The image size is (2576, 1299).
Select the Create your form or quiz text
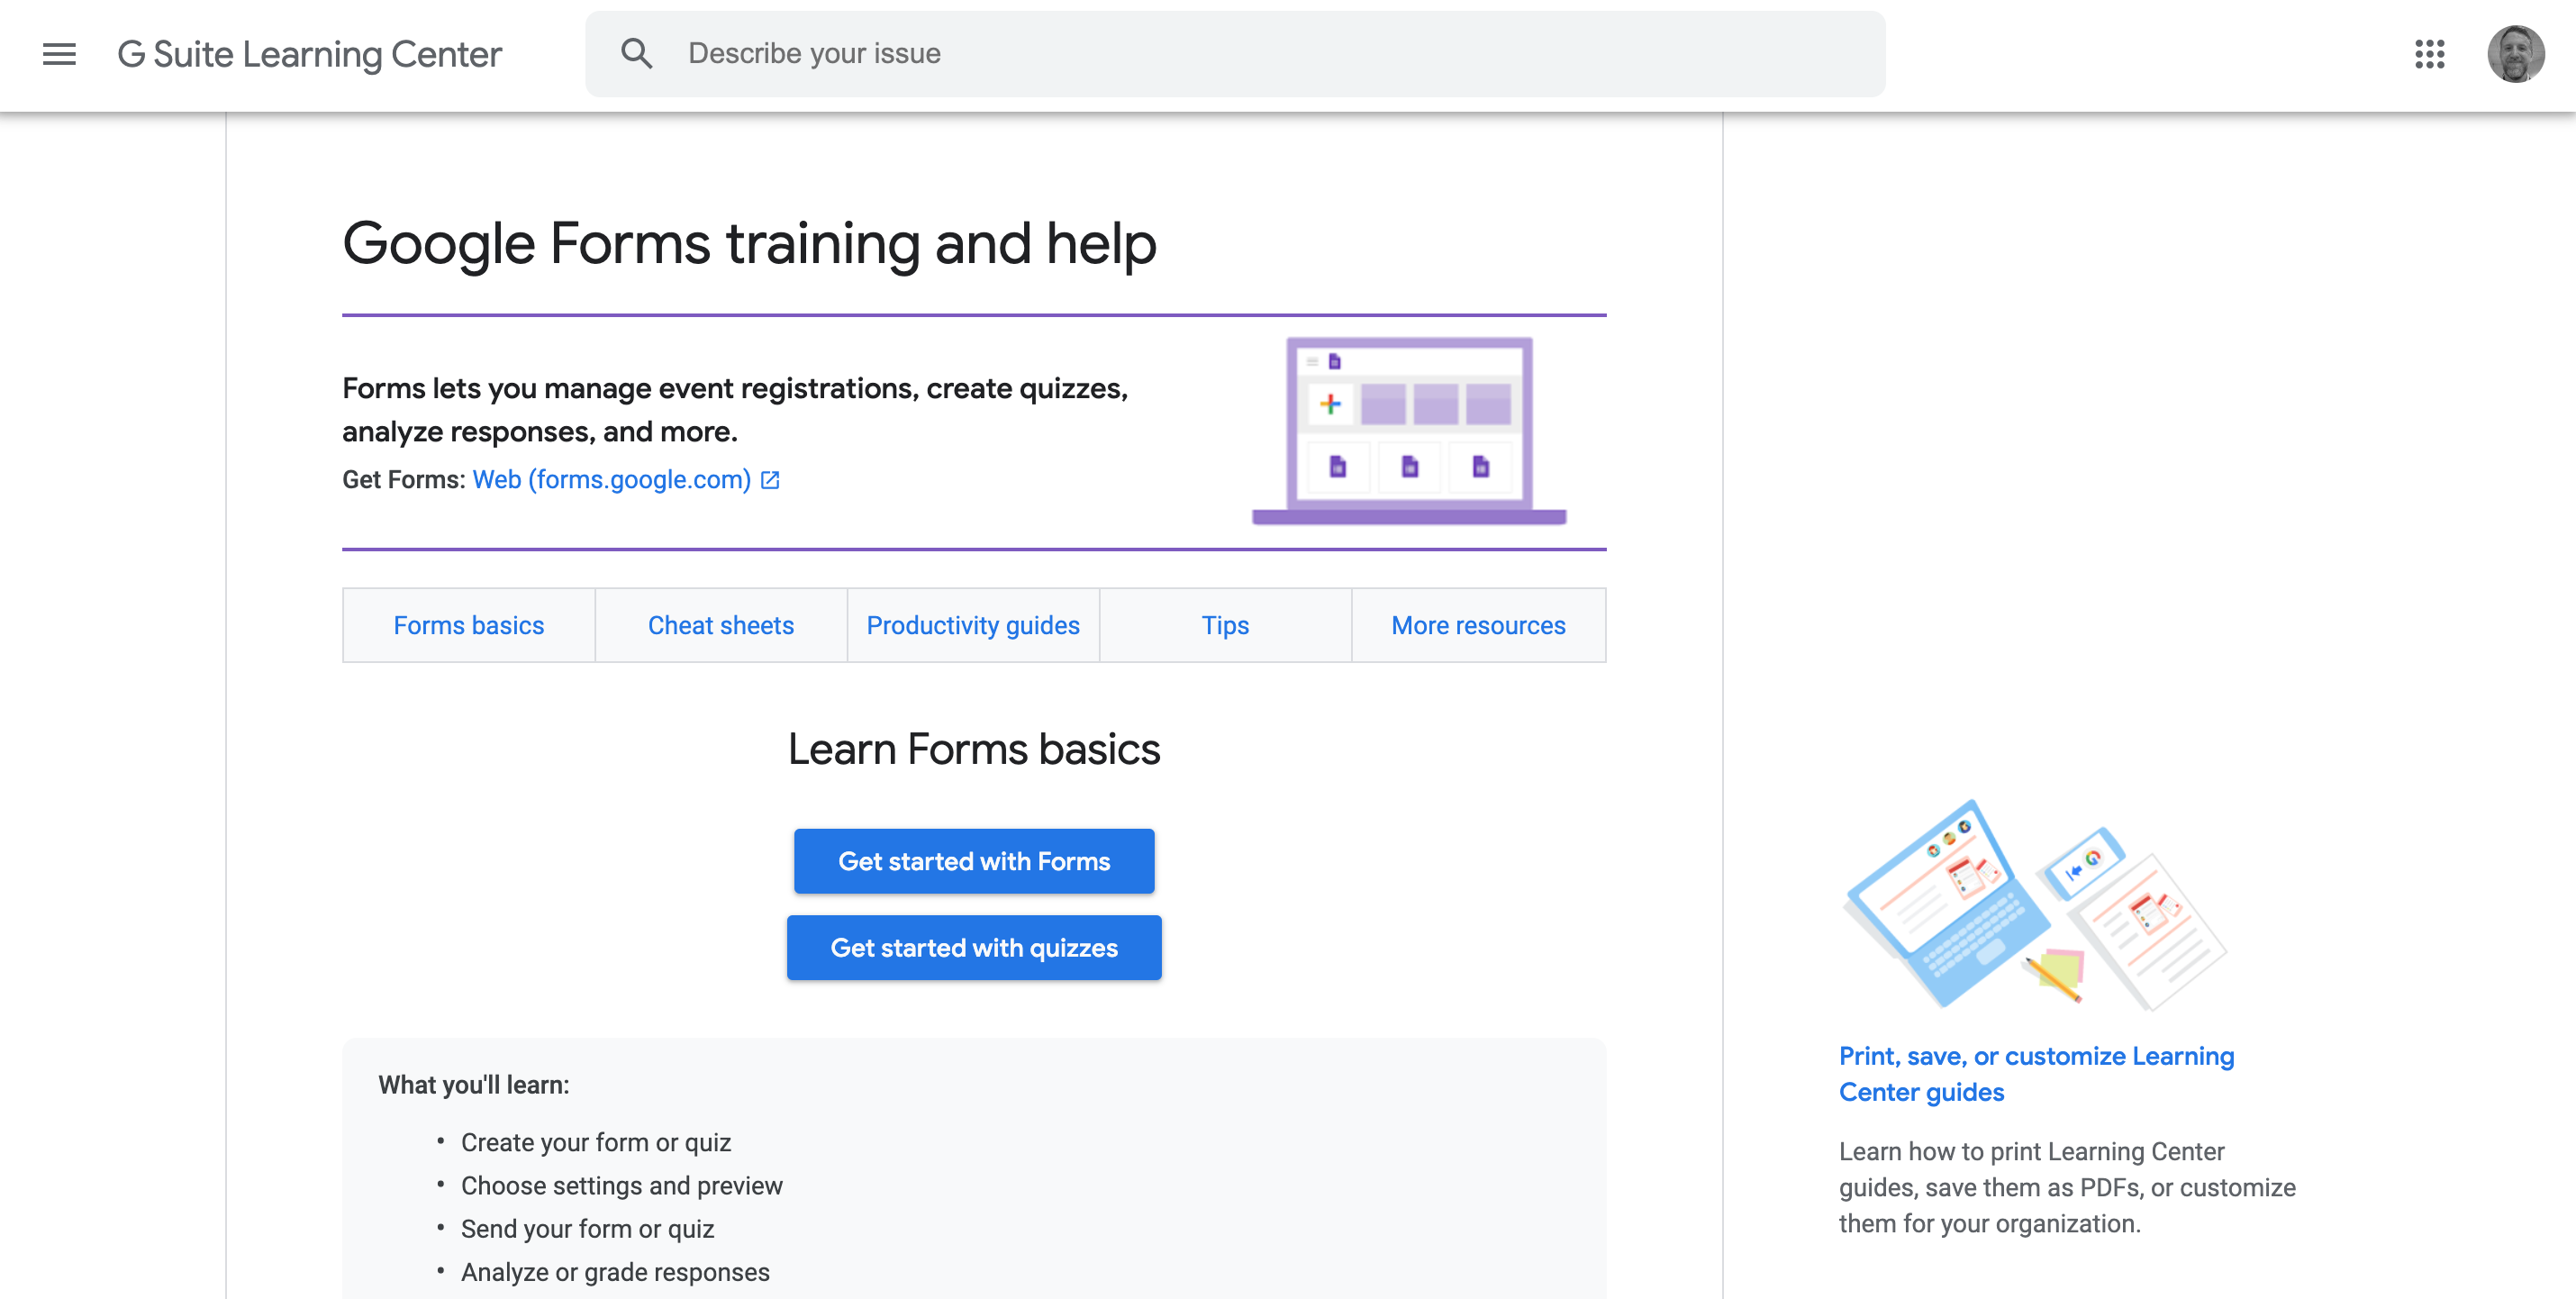tap(596, 1142)
